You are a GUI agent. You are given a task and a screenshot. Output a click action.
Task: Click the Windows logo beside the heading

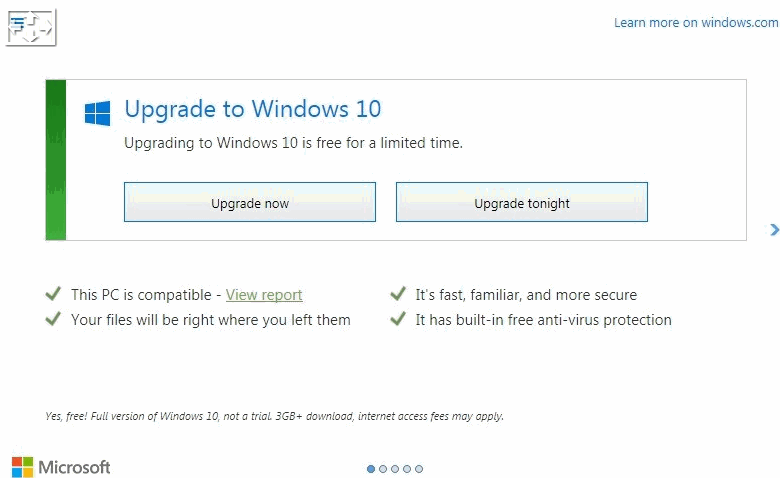98,113
